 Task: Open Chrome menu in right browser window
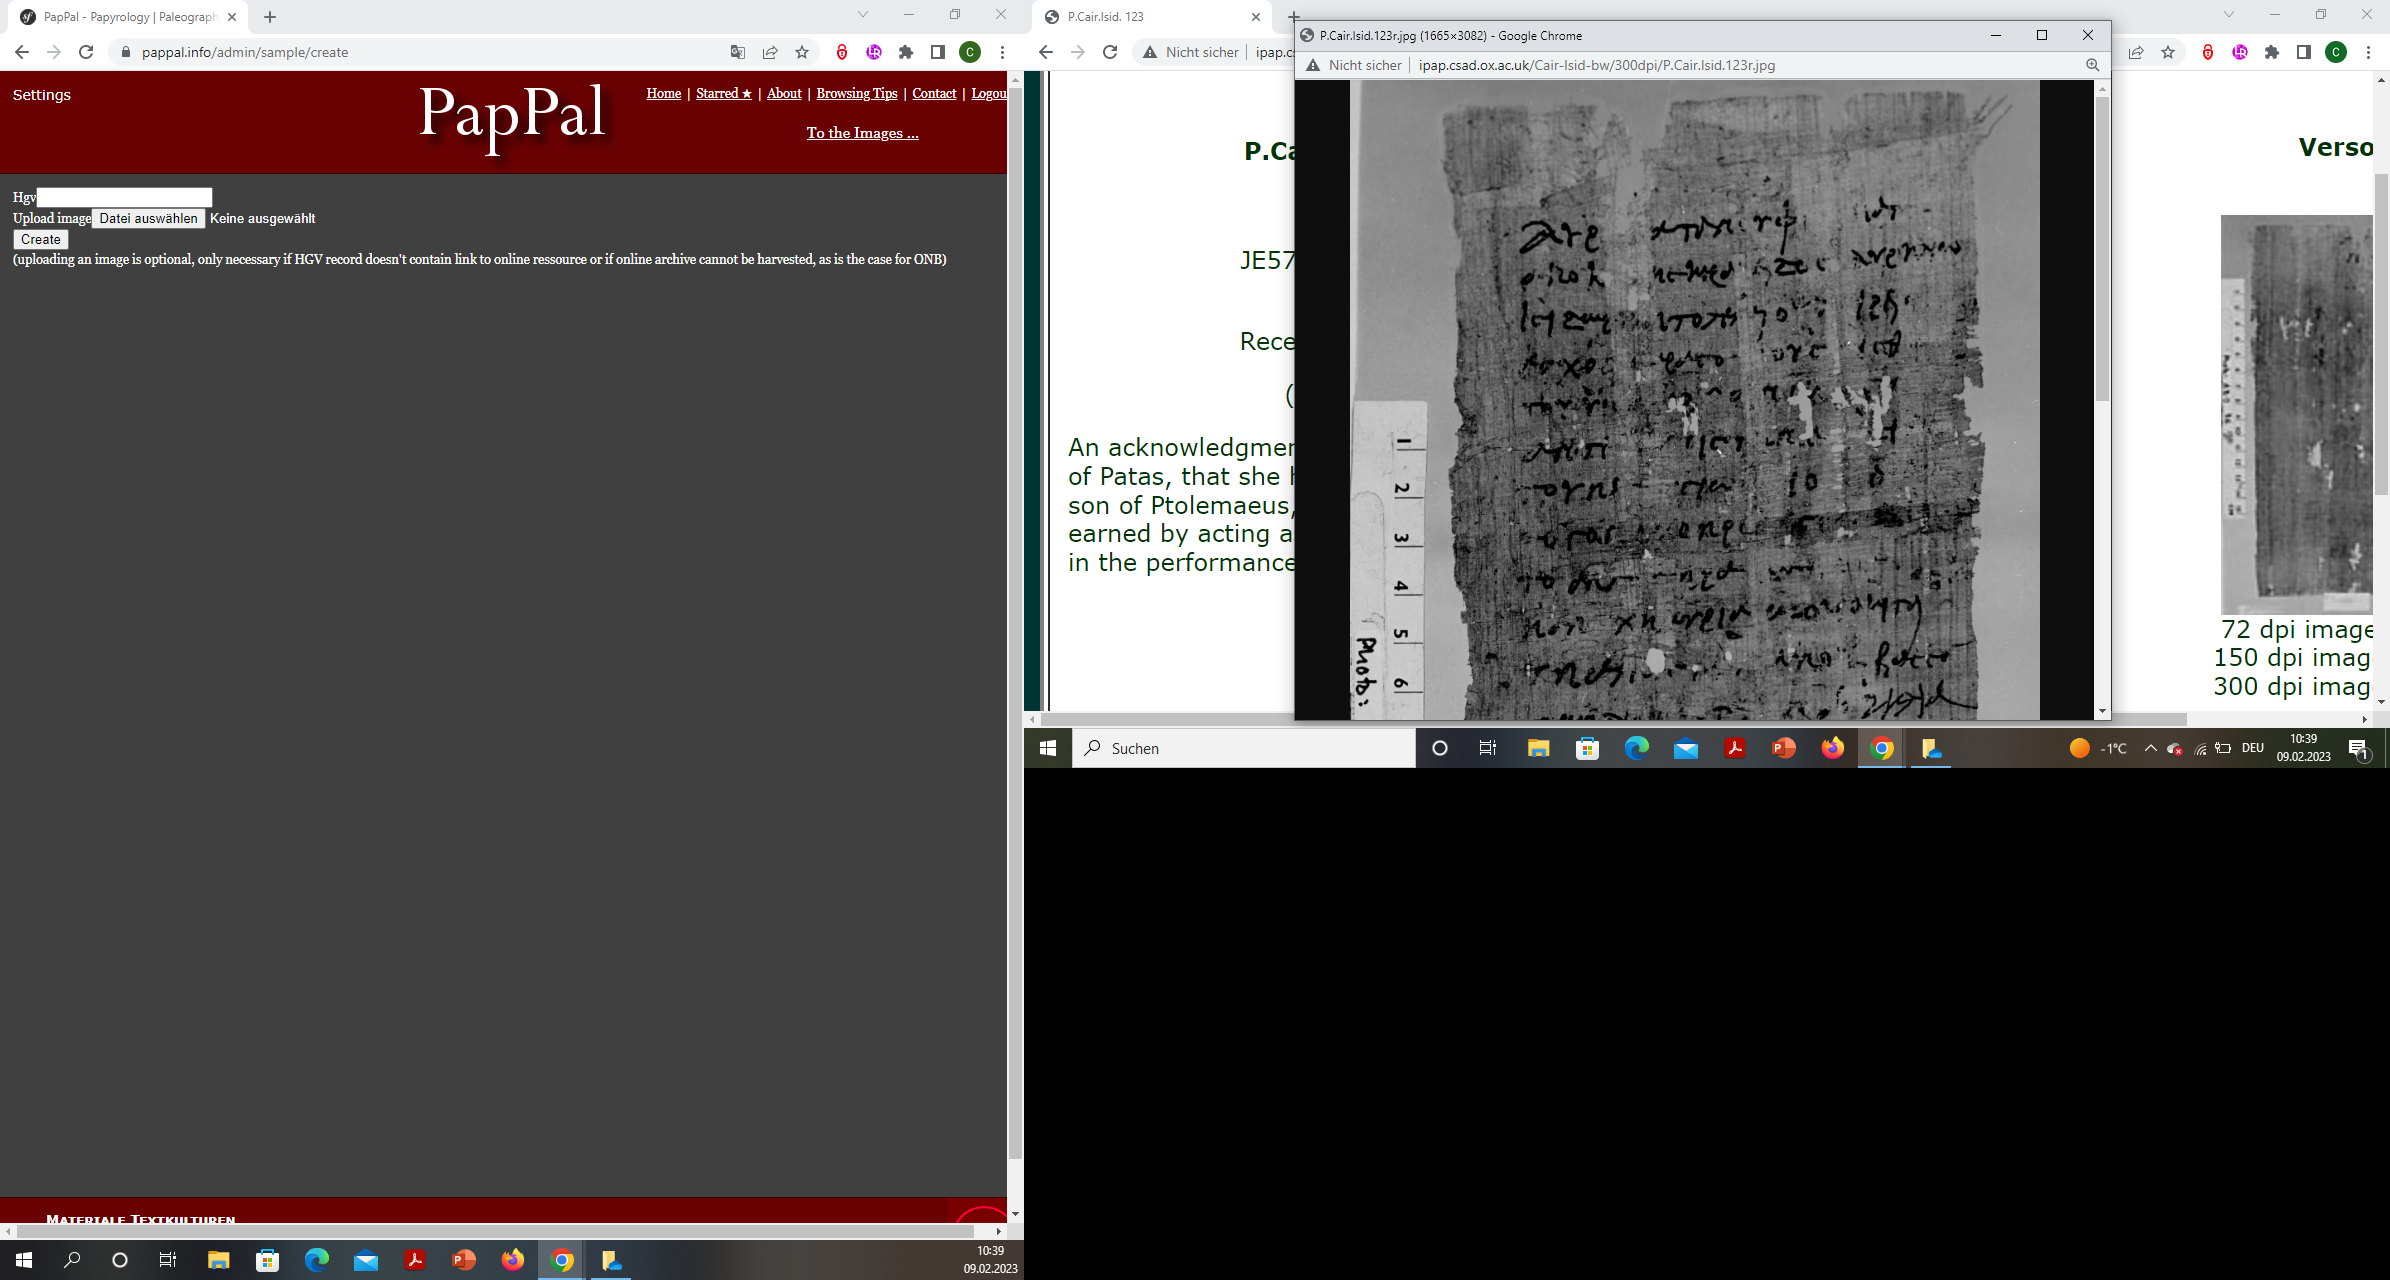pyautogui.click(x=2368, y=52)
